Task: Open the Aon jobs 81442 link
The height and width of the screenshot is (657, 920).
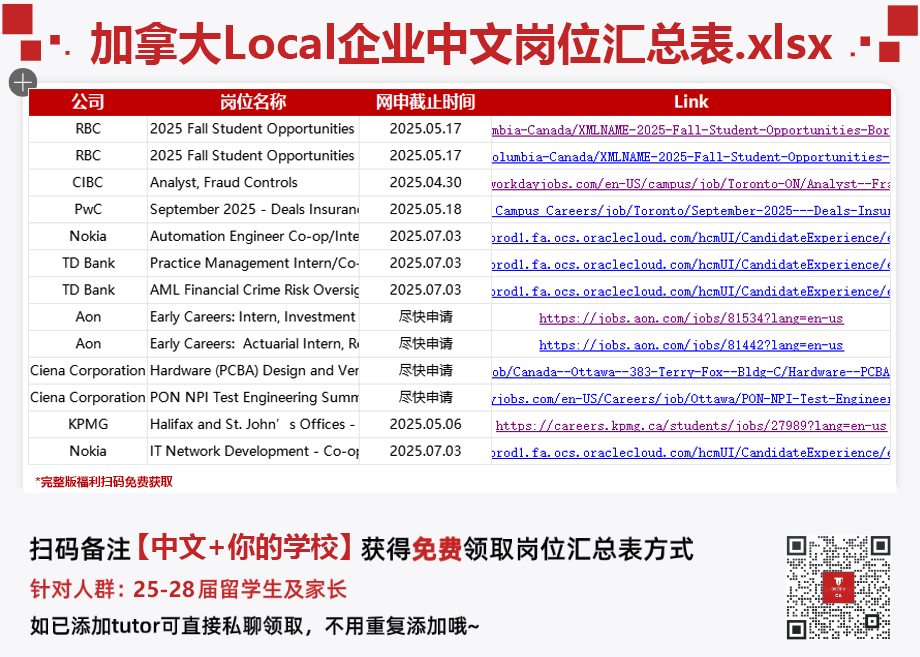Action: coord(691,346)
